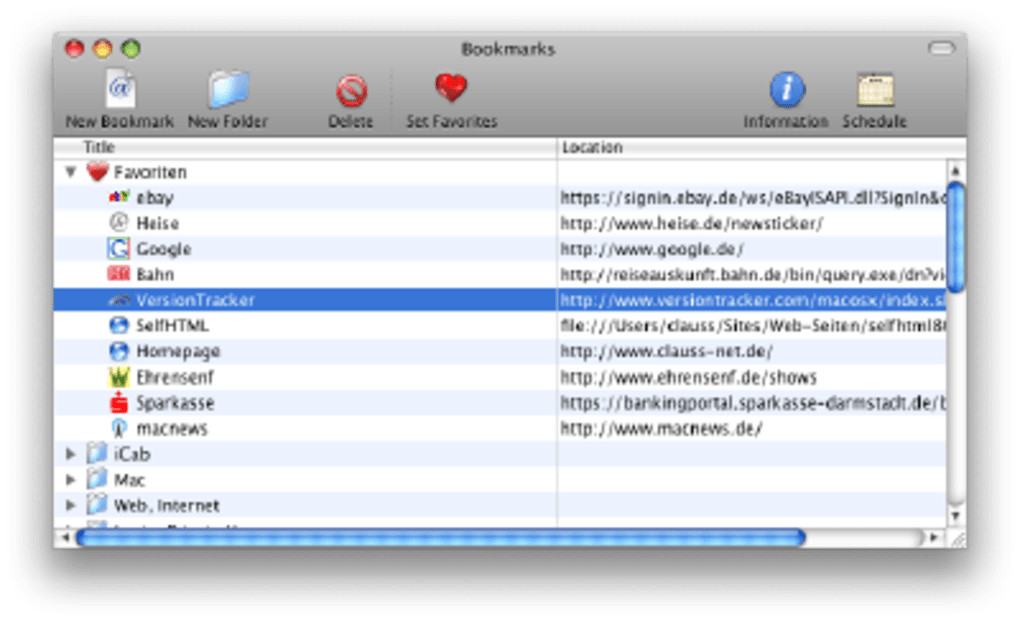Expand the Mac folder

pos(71,480)
